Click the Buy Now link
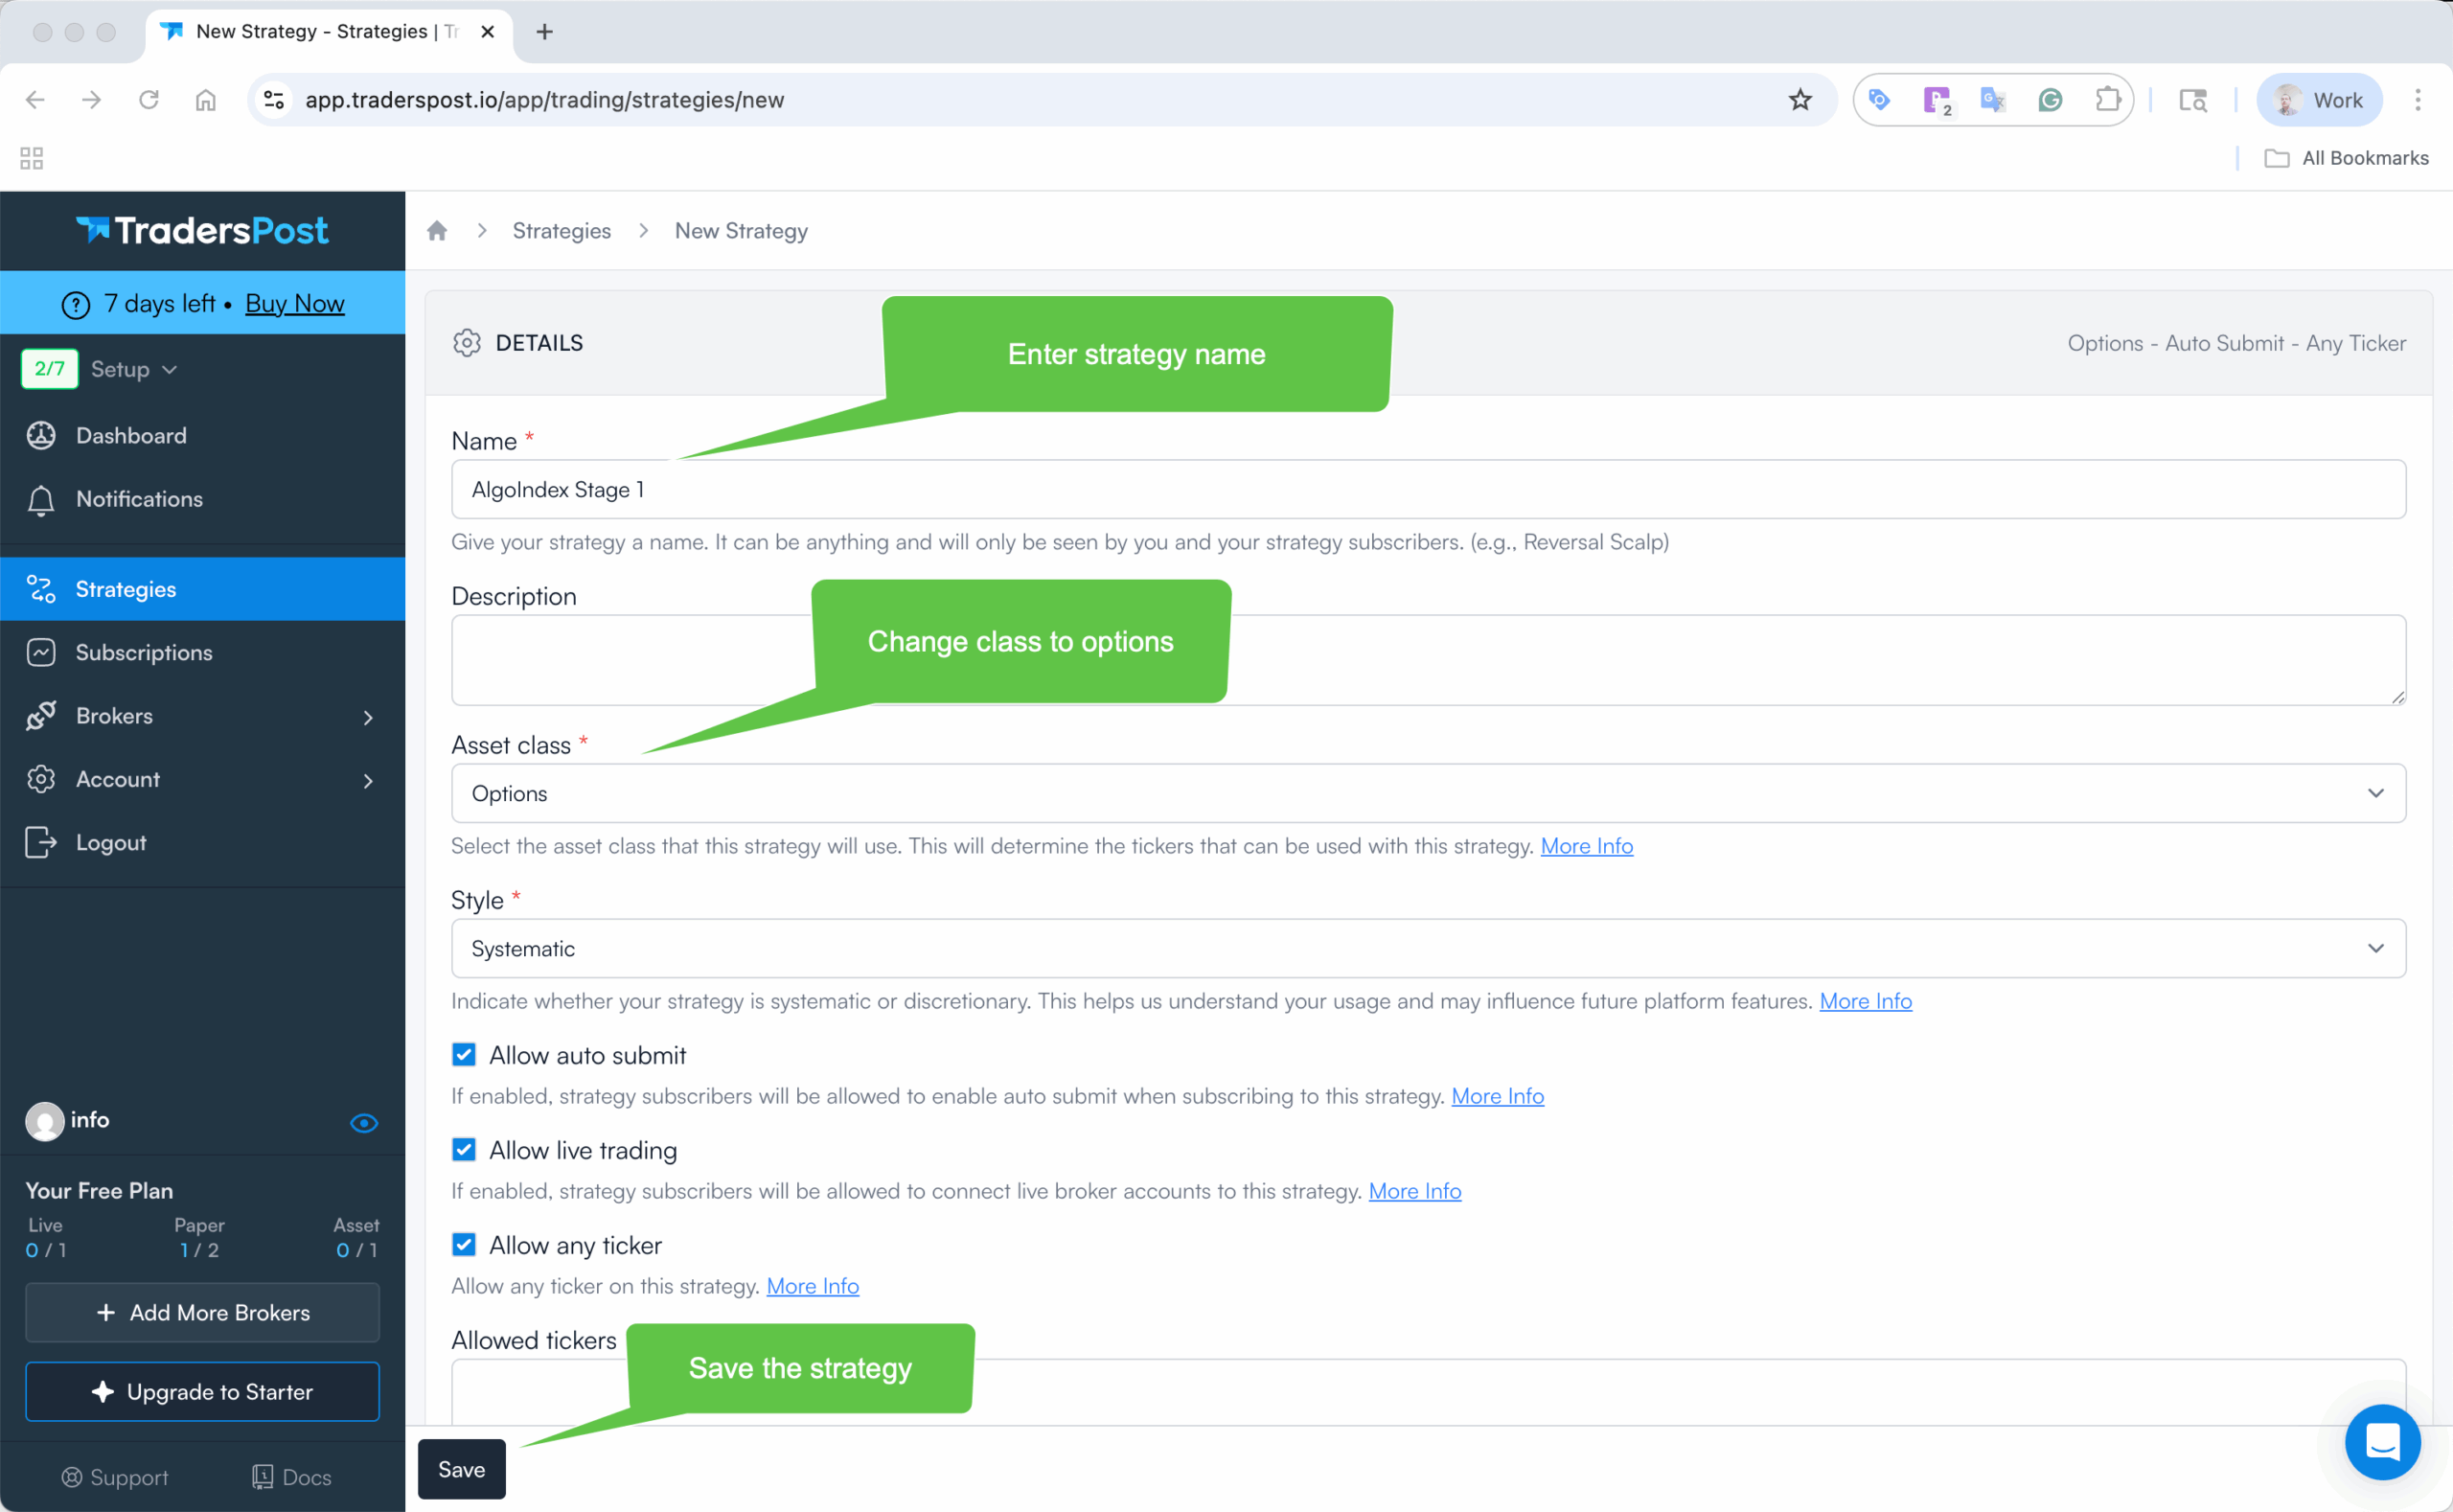 click(294, 304)
